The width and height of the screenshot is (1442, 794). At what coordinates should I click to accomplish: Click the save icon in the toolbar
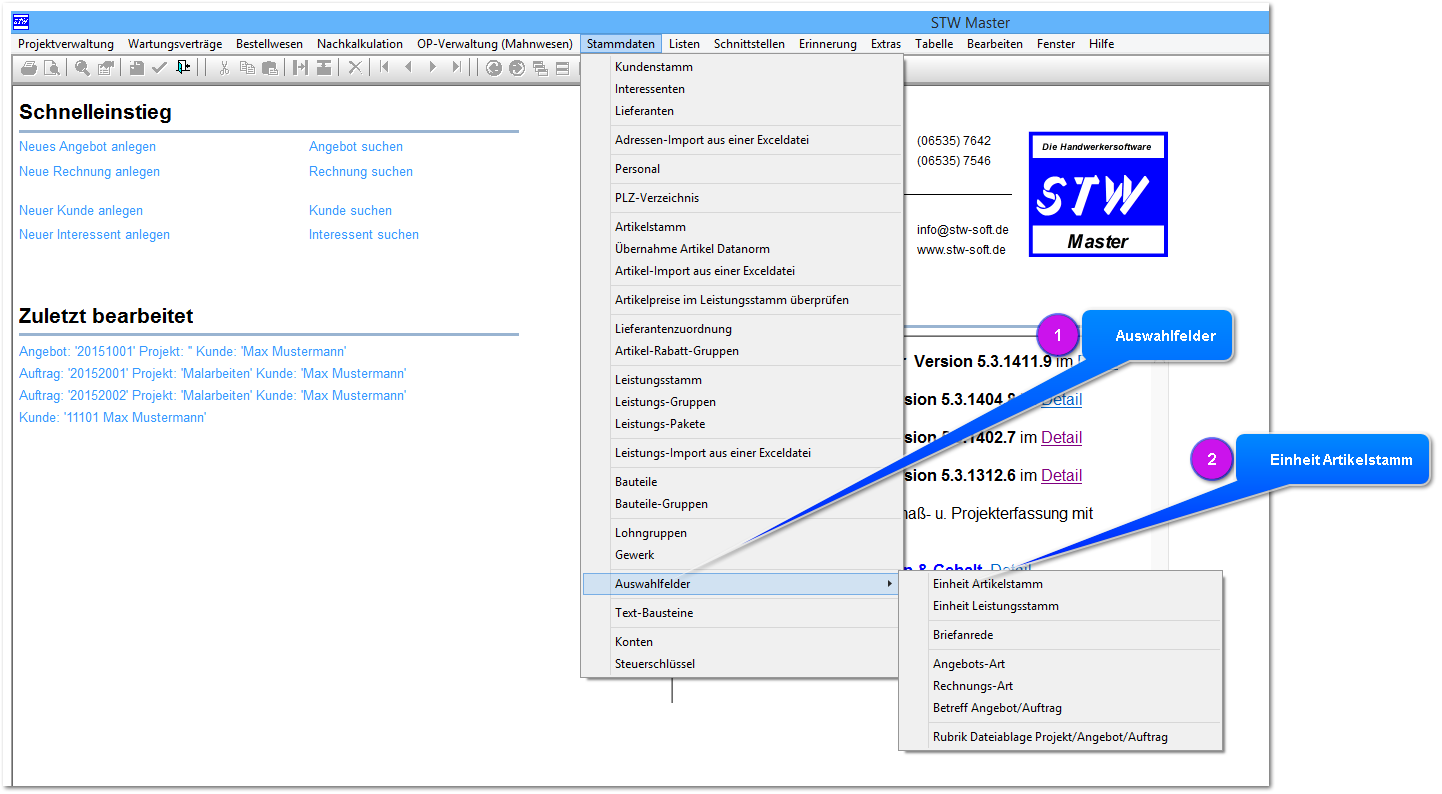point(136,68)
